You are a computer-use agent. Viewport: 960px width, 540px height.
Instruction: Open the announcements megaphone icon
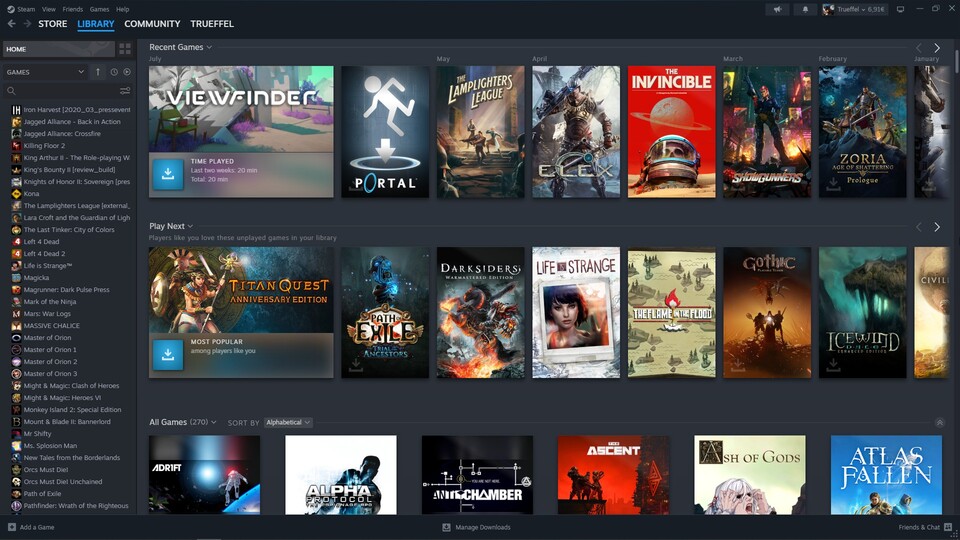tap(778, 9)
